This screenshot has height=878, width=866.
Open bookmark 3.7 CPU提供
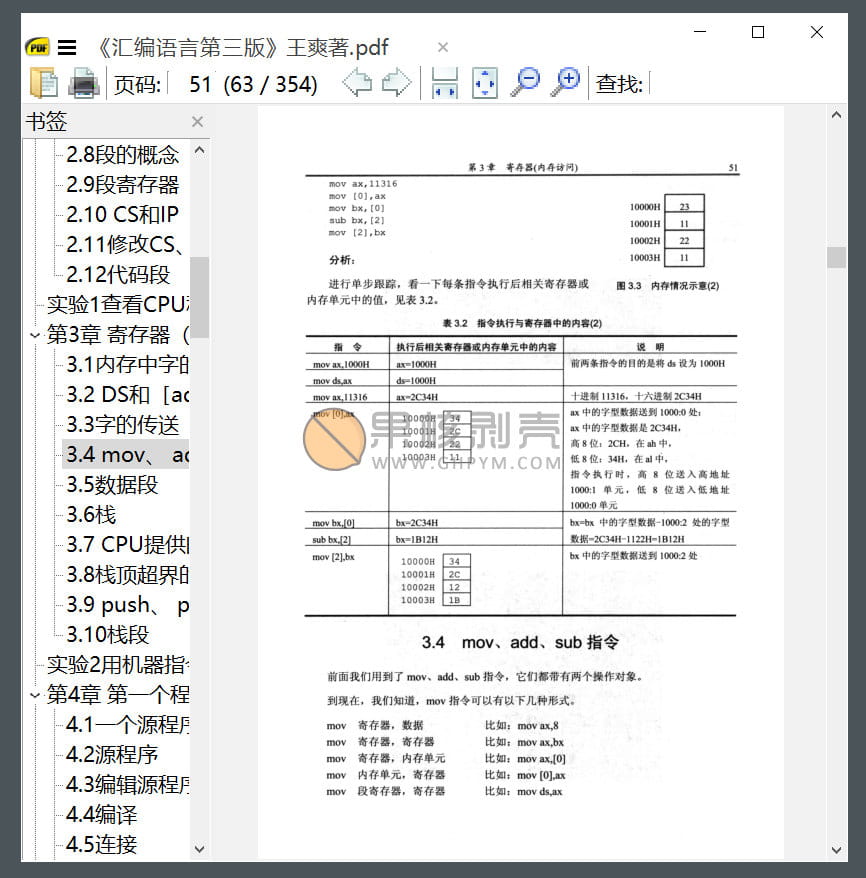[x=127, y=545]
